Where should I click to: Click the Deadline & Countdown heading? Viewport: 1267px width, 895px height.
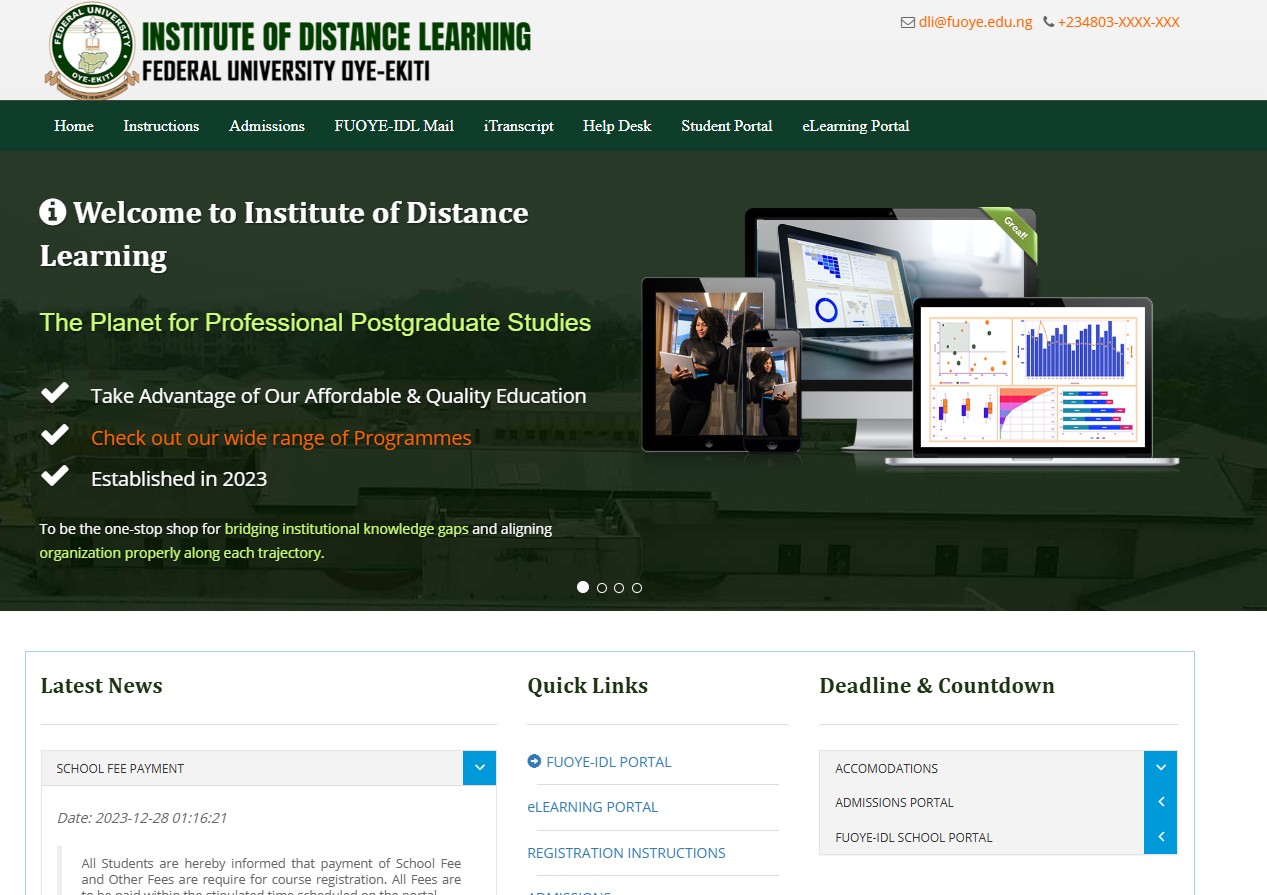(x=937, y=686)
